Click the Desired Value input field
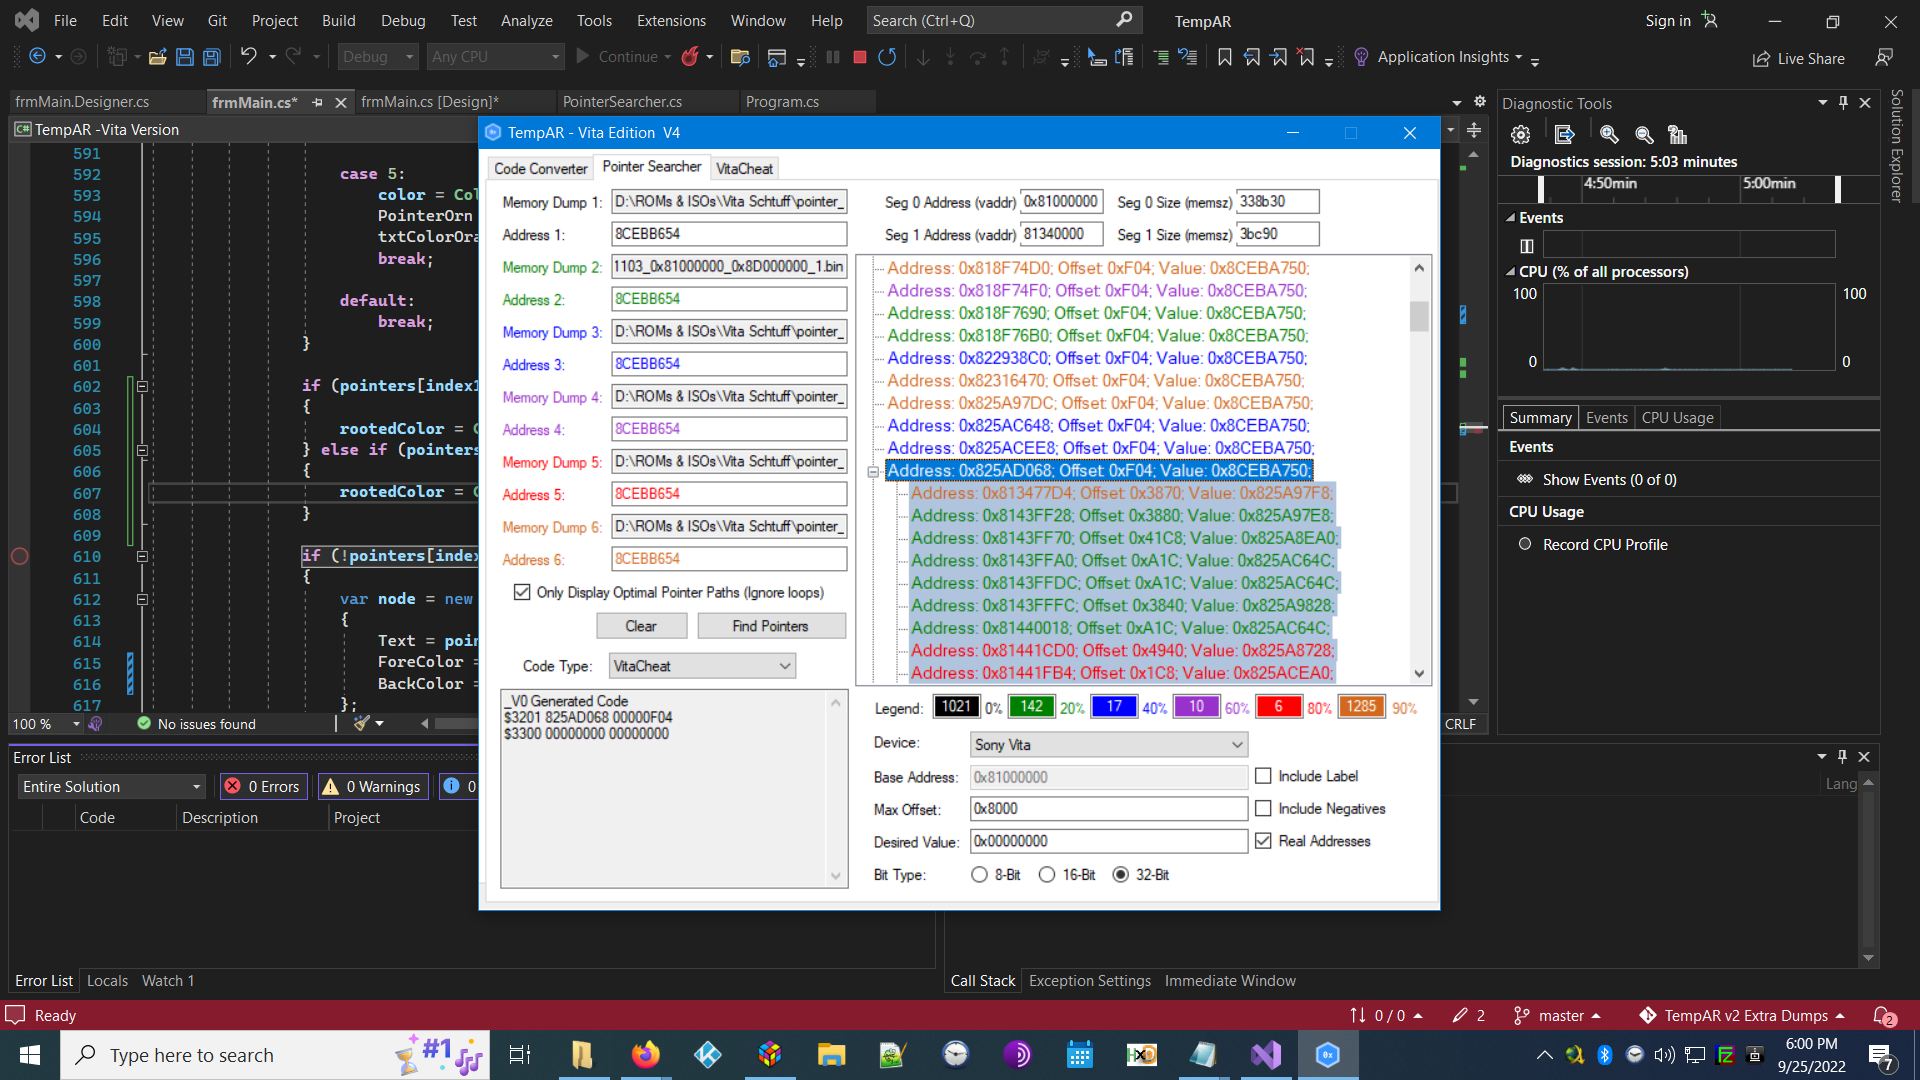 tap(1109, 841)
